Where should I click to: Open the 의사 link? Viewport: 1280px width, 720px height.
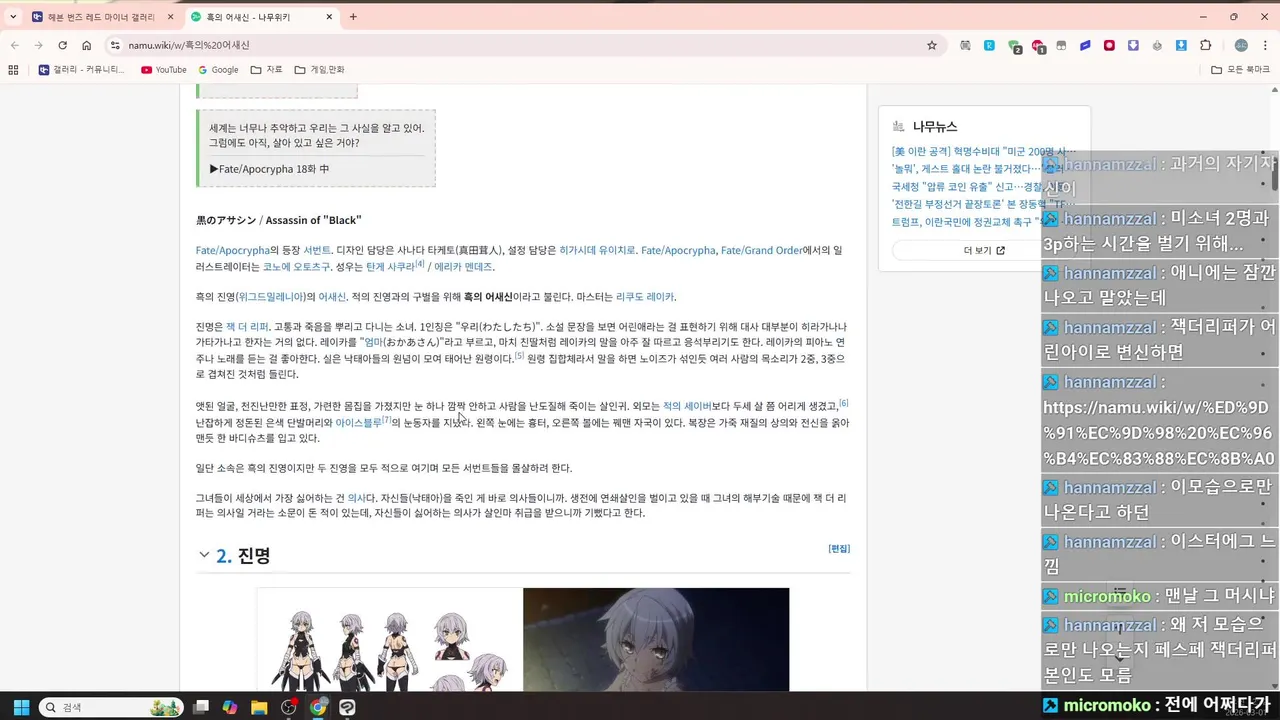(356, 498)
